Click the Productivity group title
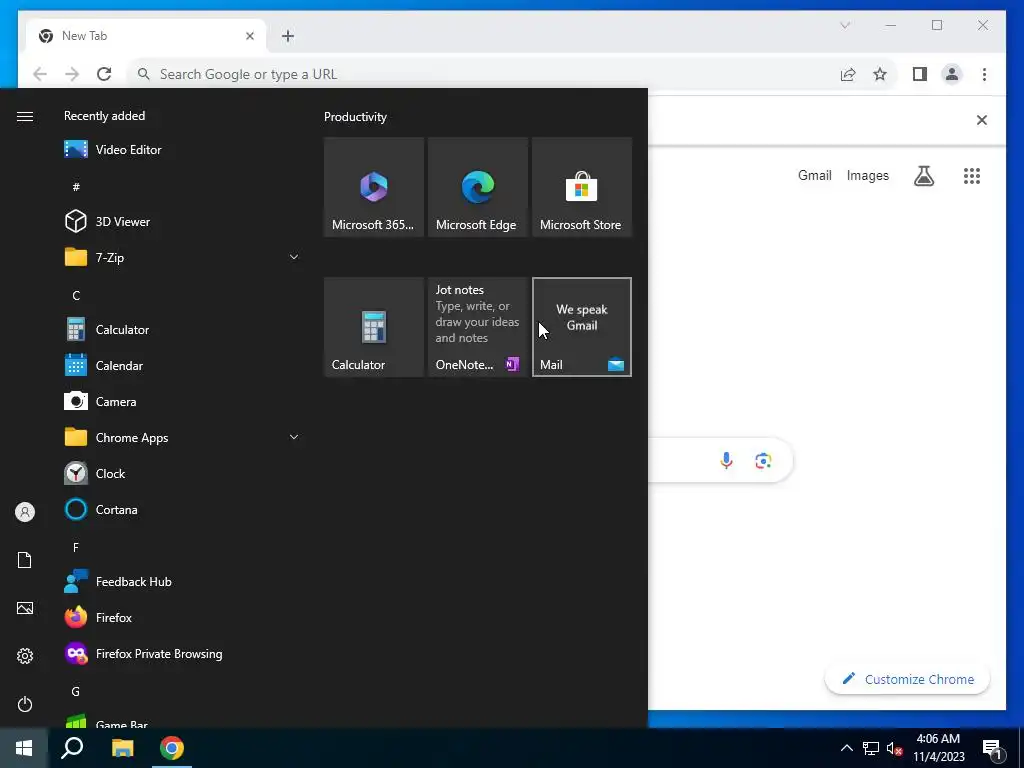Screen dimensions: 1024x768 pyautogui.click(x=355, y=117)
